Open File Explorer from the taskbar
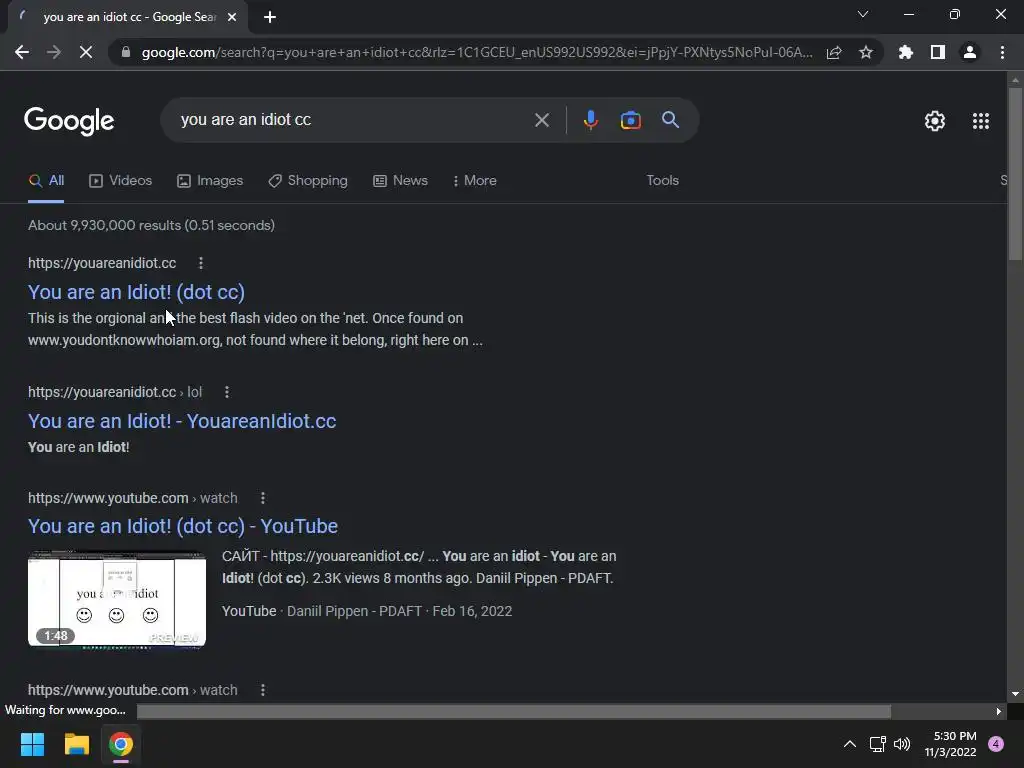This screenshot has width=1024, height=768. (x=76, y=744)
